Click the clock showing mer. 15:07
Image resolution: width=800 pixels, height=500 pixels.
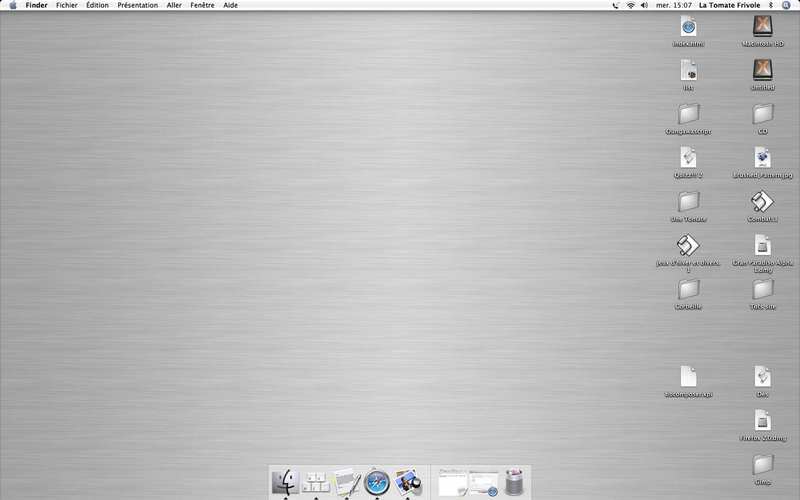coord(674,5)
